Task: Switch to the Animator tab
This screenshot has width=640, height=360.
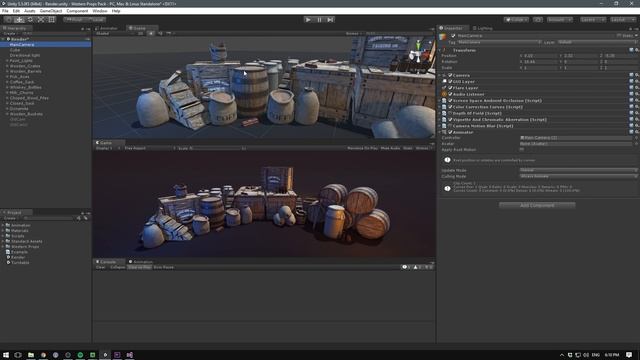Action: 107,28
